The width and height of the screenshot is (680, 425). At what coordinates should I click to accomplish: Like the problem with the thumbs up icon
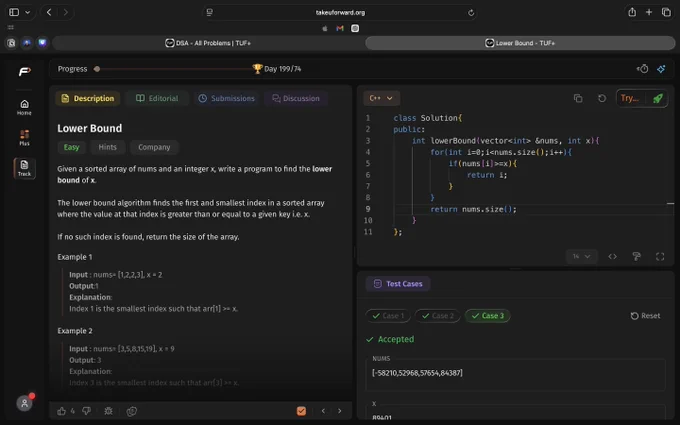click(62, 411)
